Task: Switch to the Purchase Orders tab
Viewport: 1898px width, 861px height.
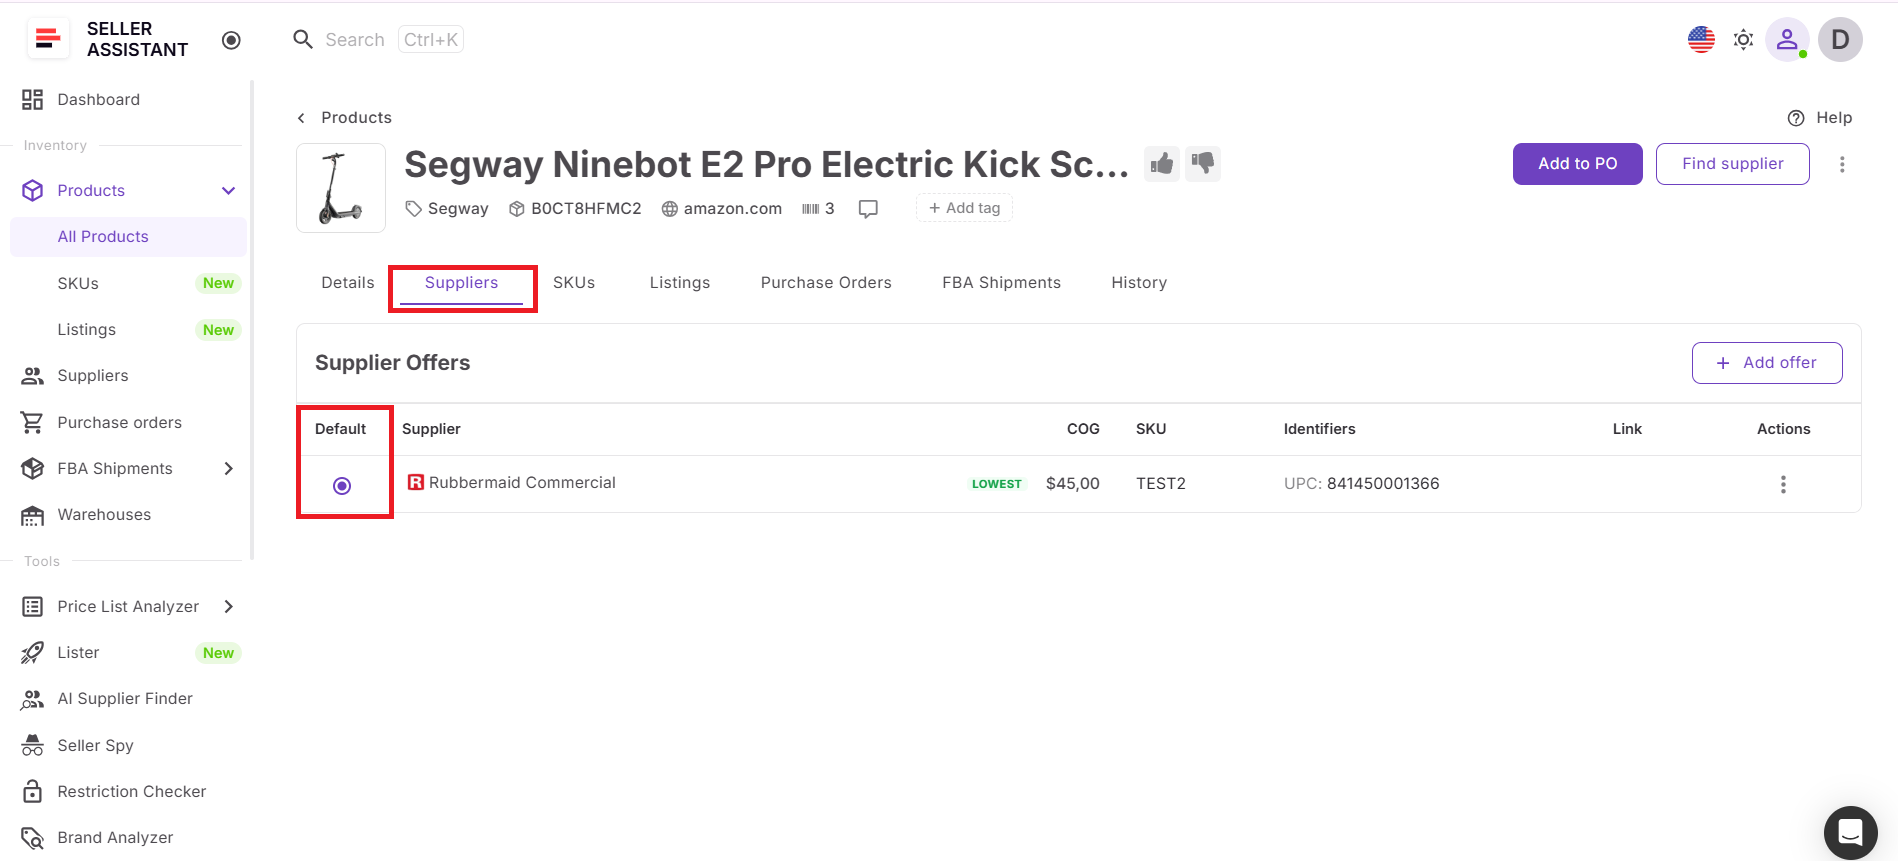Action: point(826,283)
